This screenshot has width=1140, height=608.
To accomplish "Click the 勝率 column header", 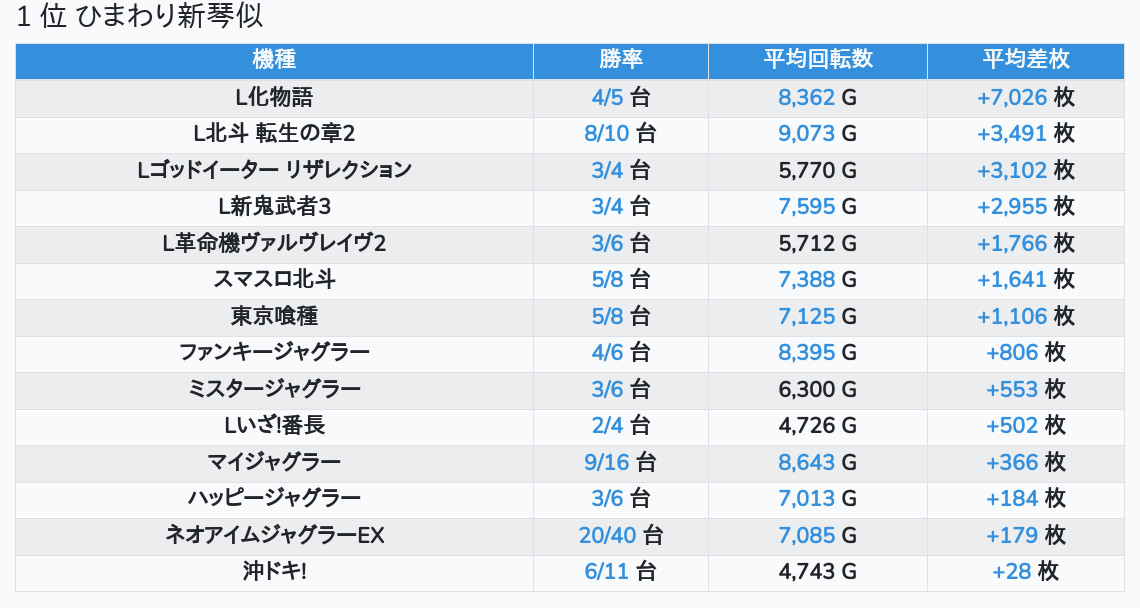I will 620,60.
